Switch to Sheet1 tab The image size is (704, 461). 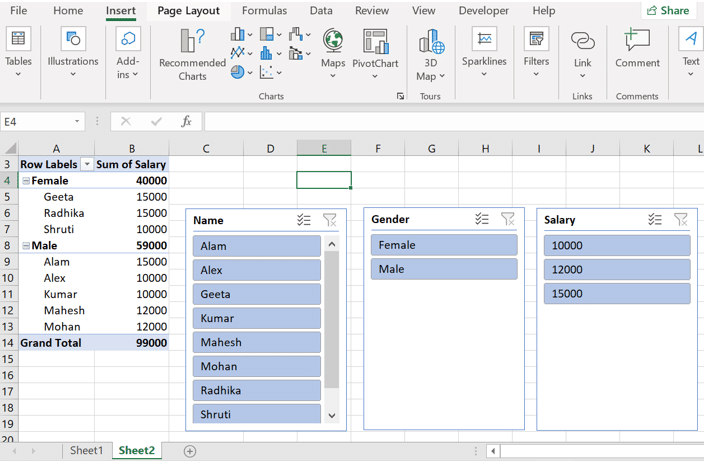click(x=86, y=450)
